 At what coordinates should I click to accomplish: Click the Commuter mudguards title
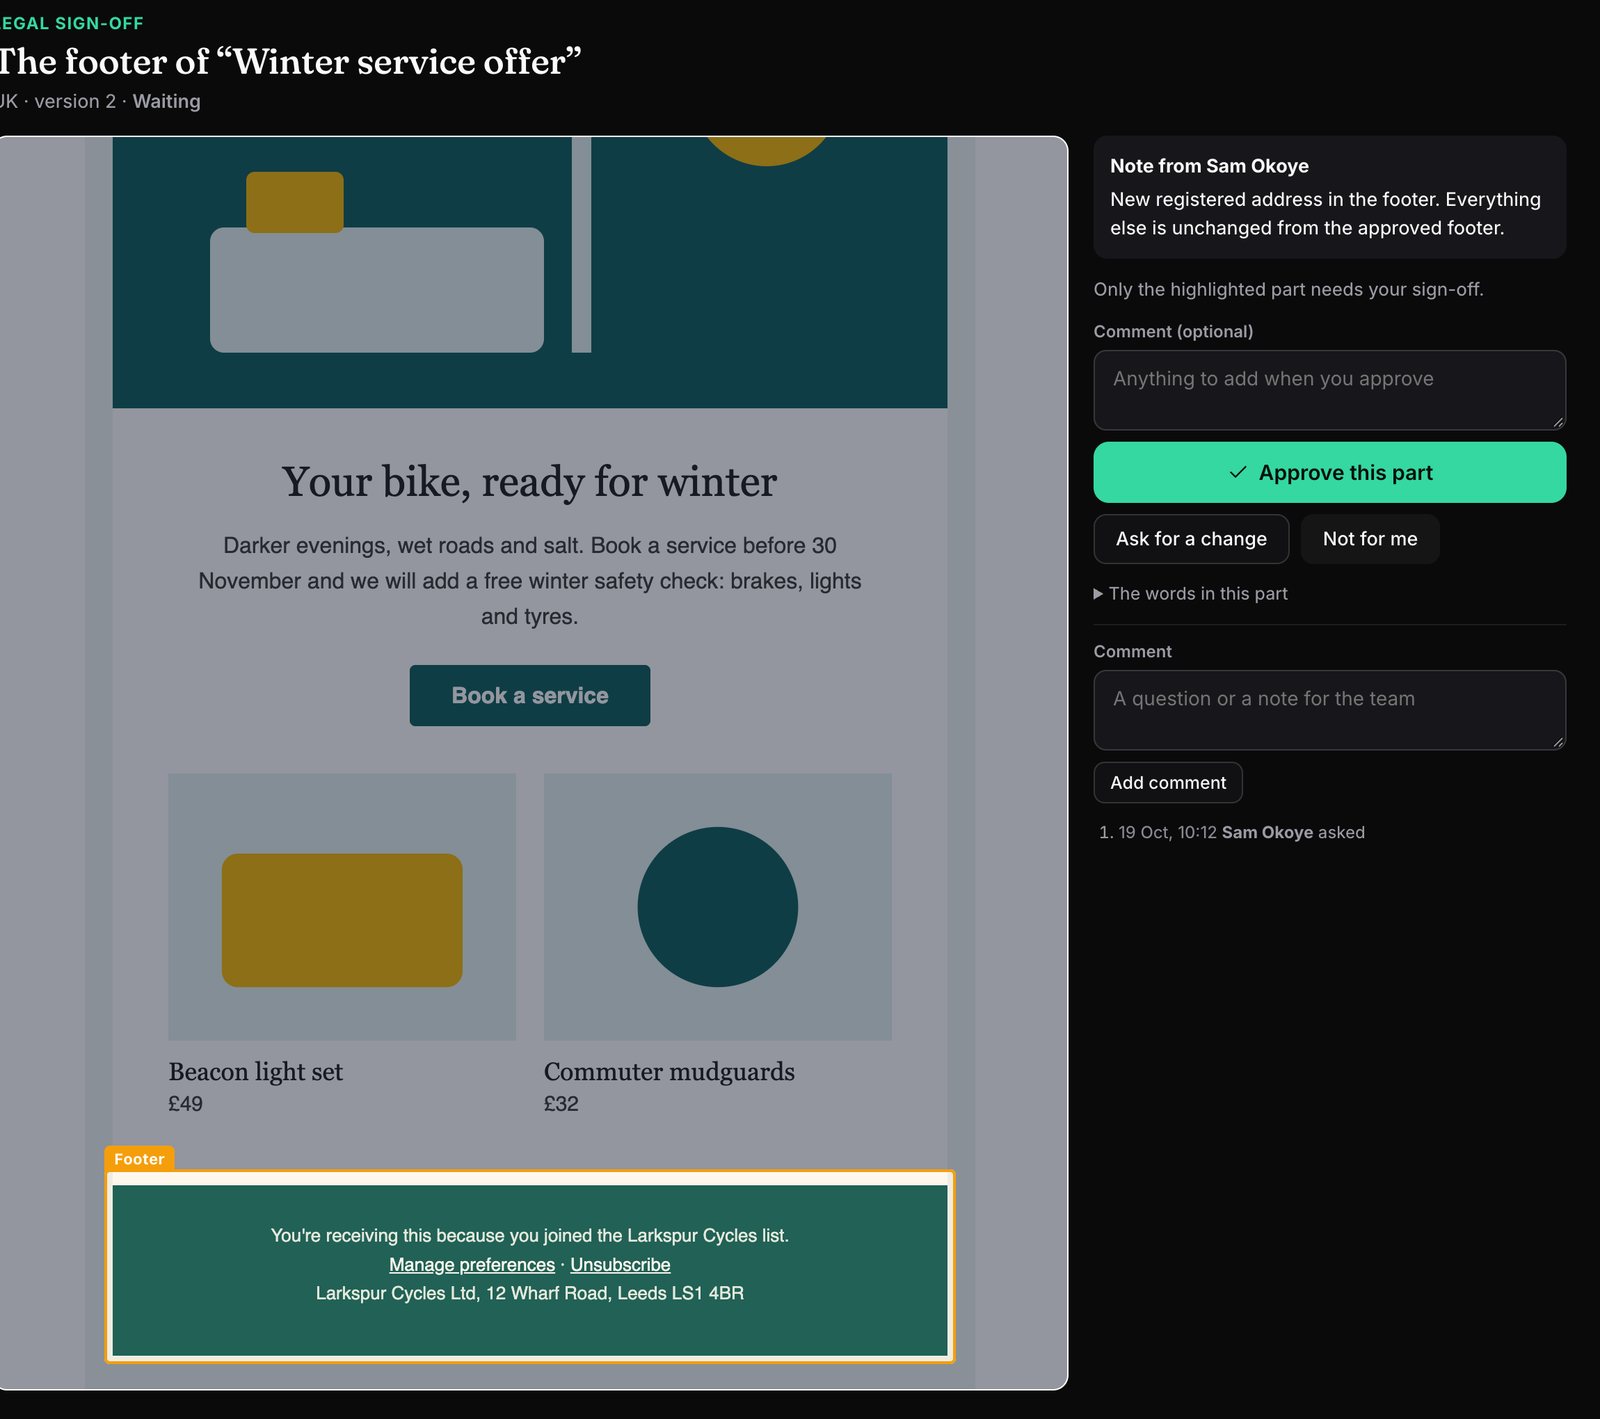(669, 1071)
